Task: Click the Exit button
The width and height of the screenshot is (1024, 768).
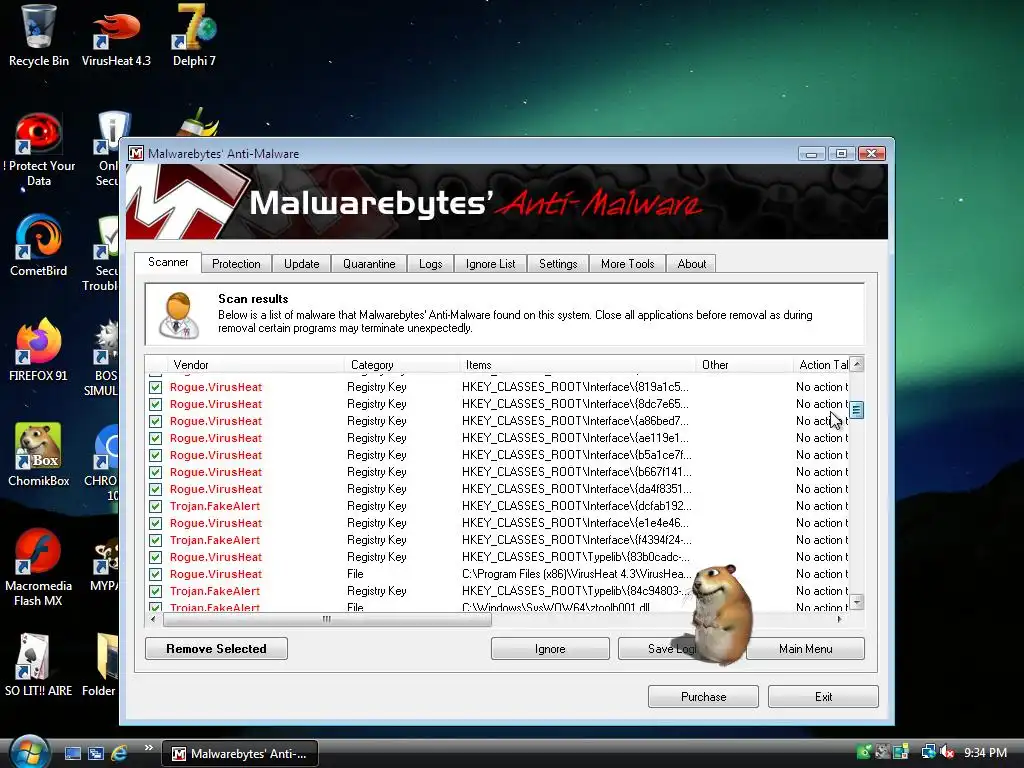Action: [824, 696]
